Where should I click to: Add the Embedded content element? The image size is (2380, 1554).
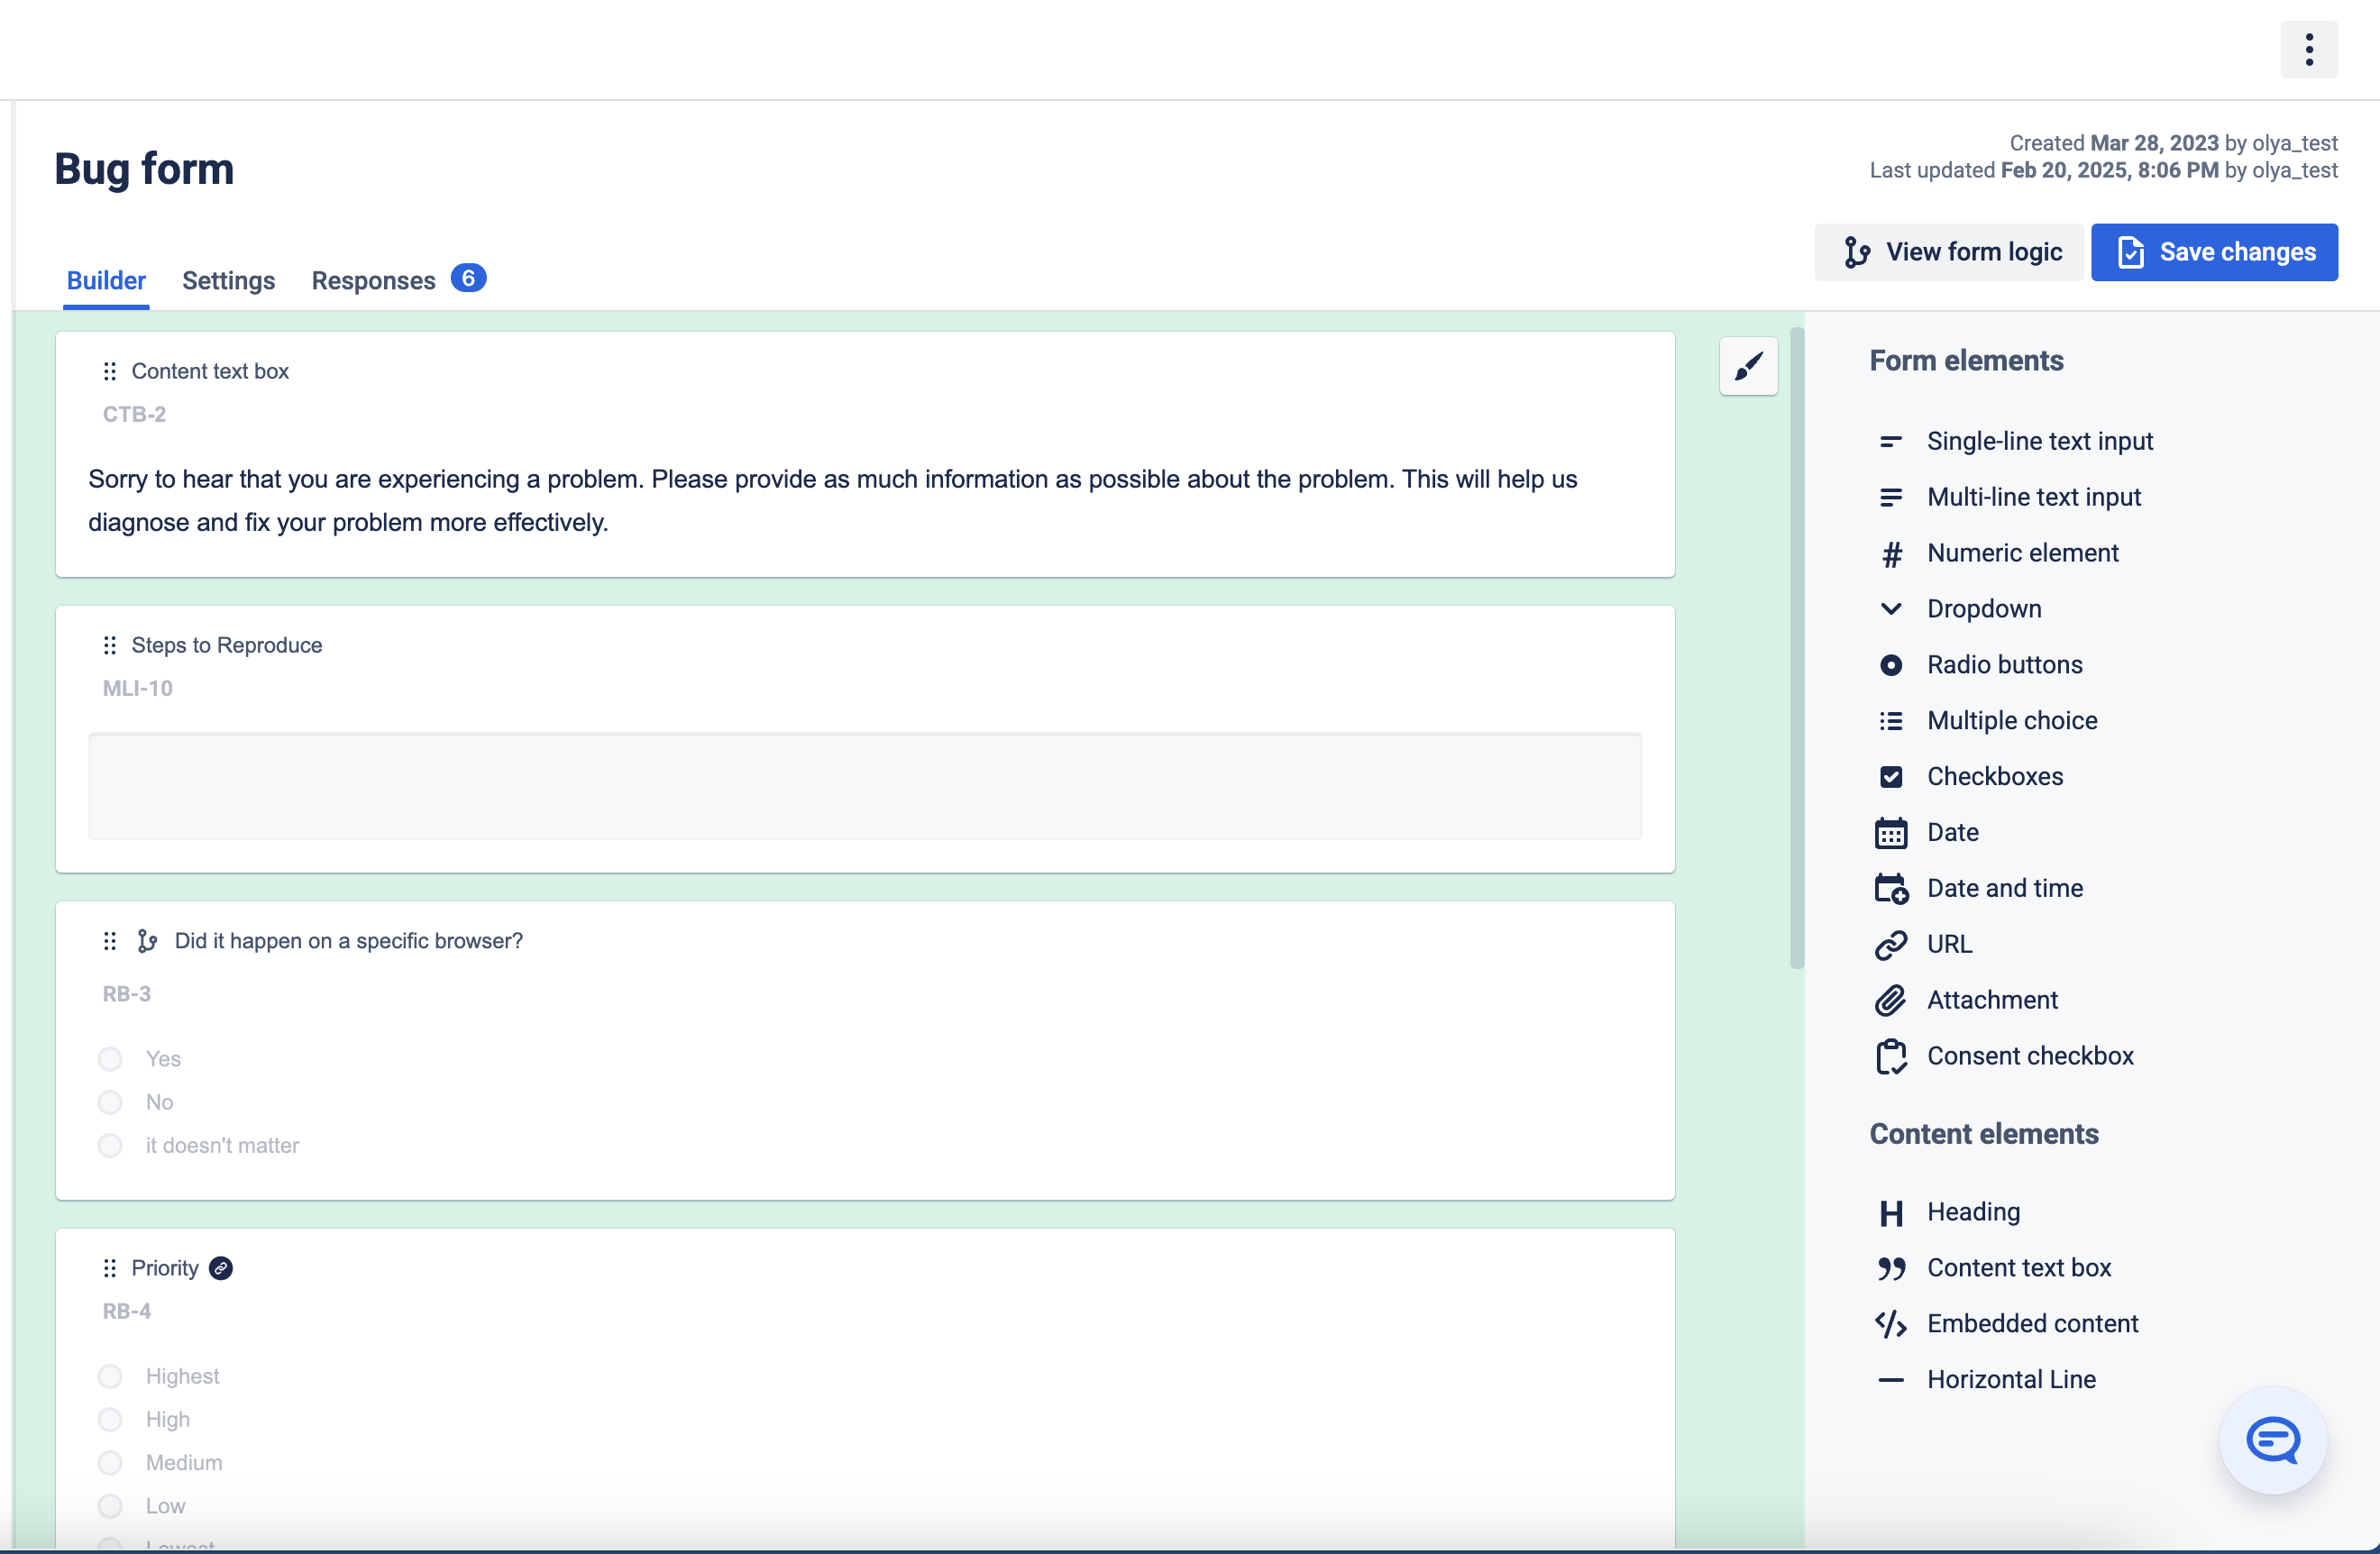coord(2006,1323)
